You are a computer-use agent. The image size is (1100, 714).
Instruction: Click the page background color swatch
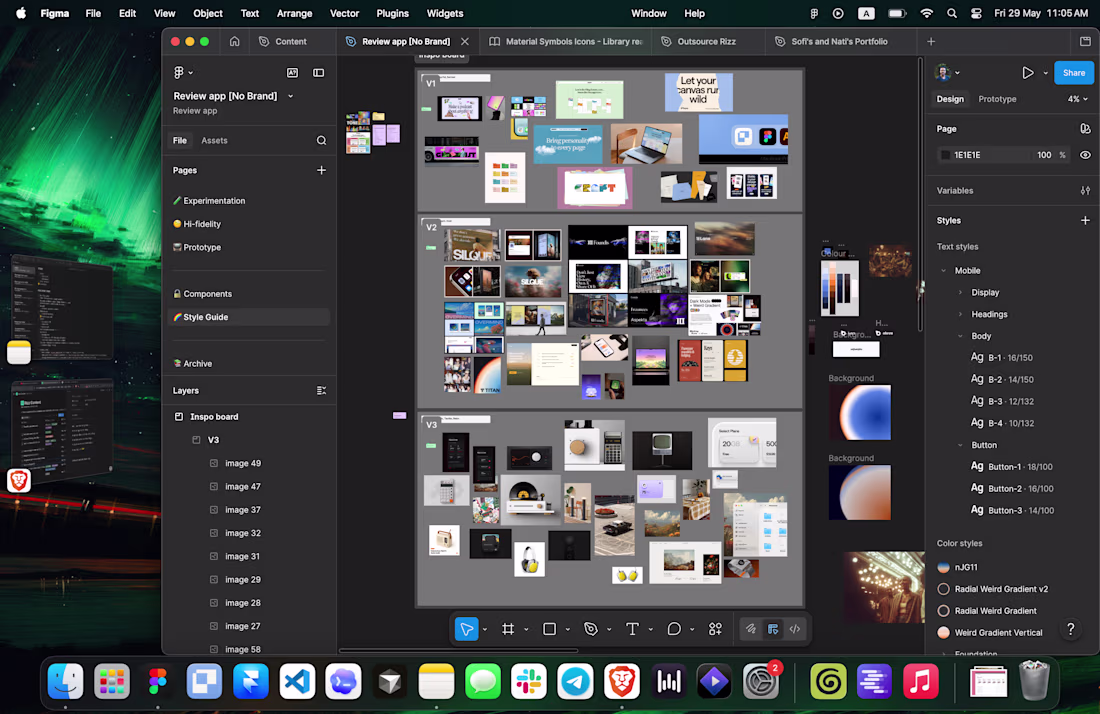tap(945, 155)
